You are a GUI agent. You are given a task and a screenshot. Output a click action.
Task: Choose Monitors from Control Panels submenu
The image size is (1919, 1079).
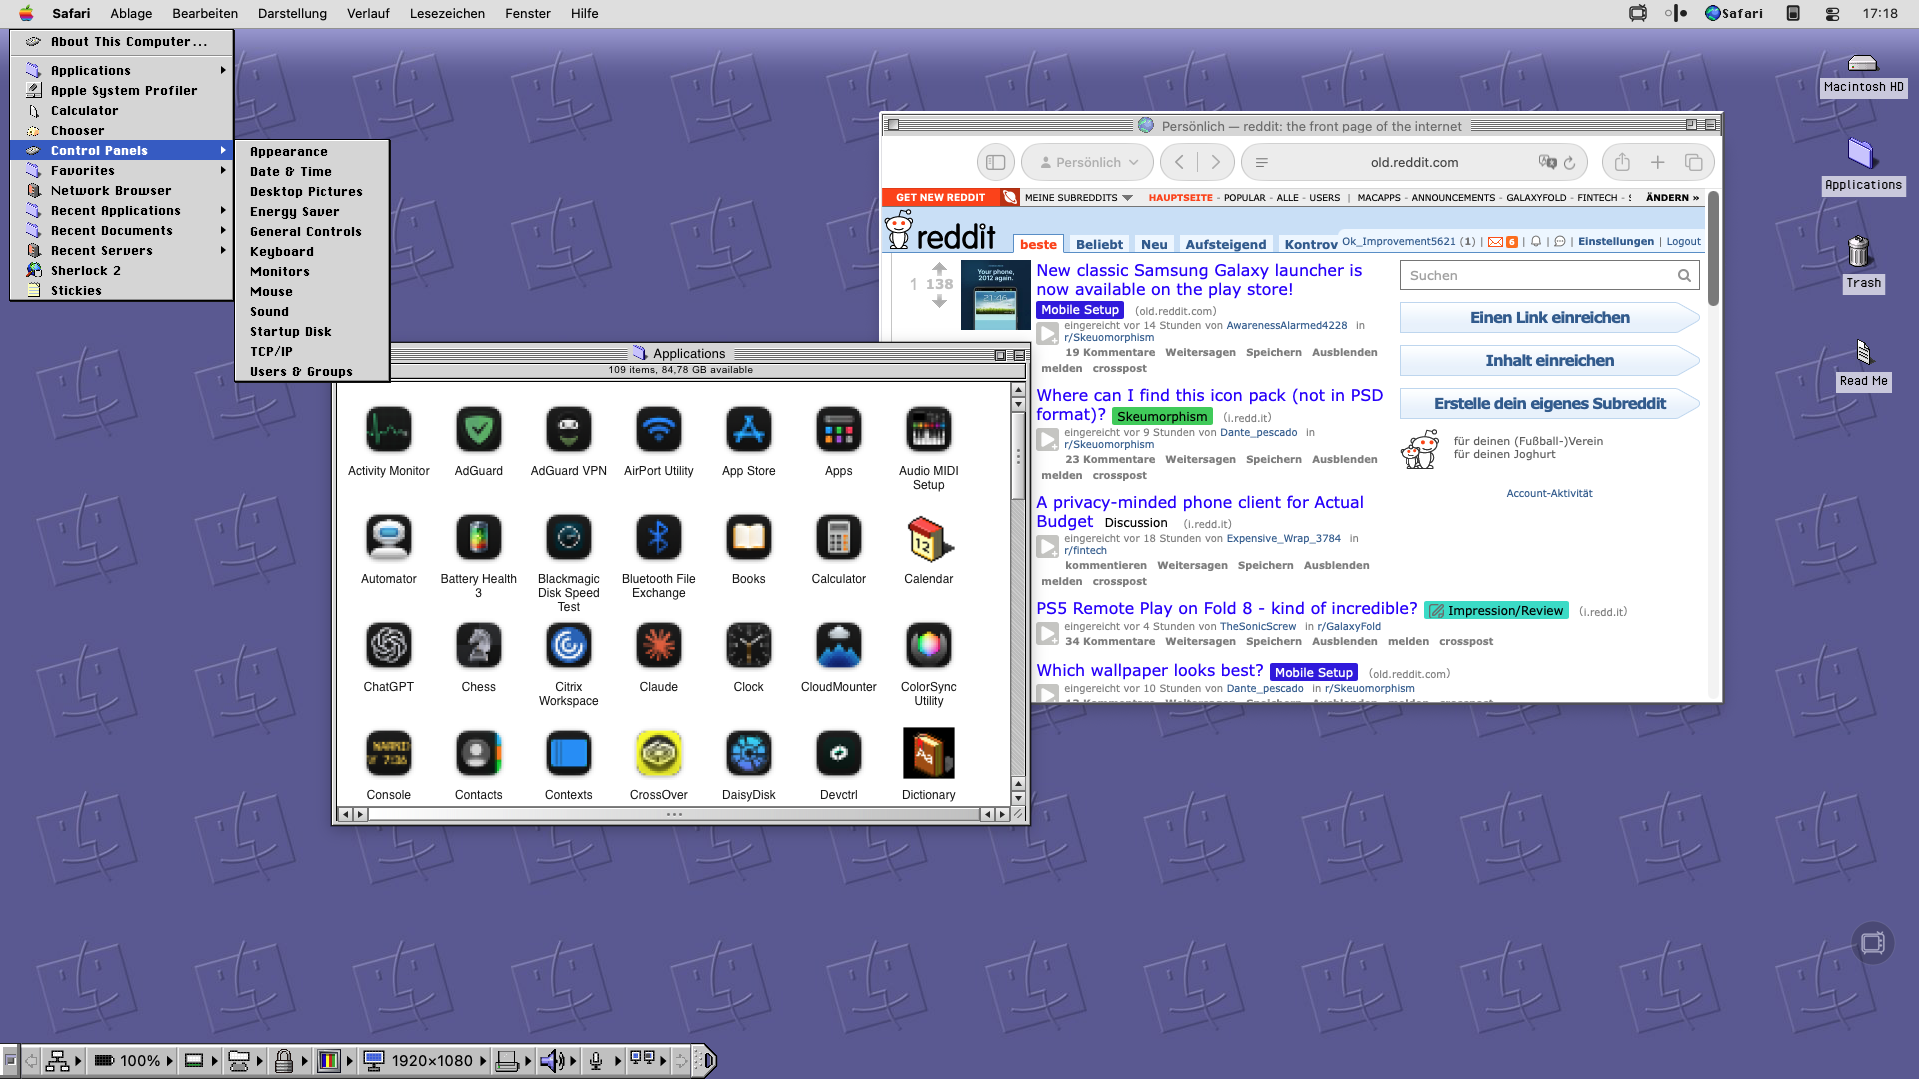312,272
